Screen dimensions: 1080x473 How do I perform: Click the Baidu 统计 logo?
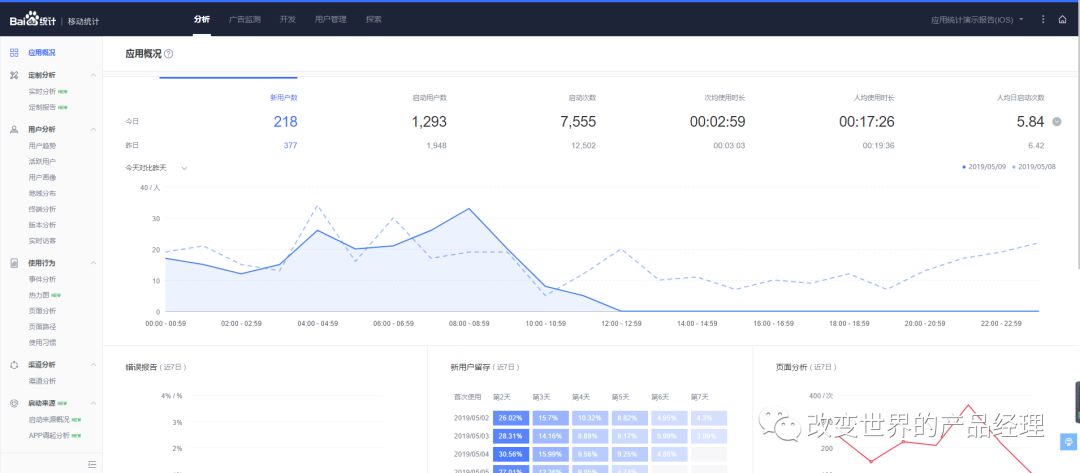point(34,19)
